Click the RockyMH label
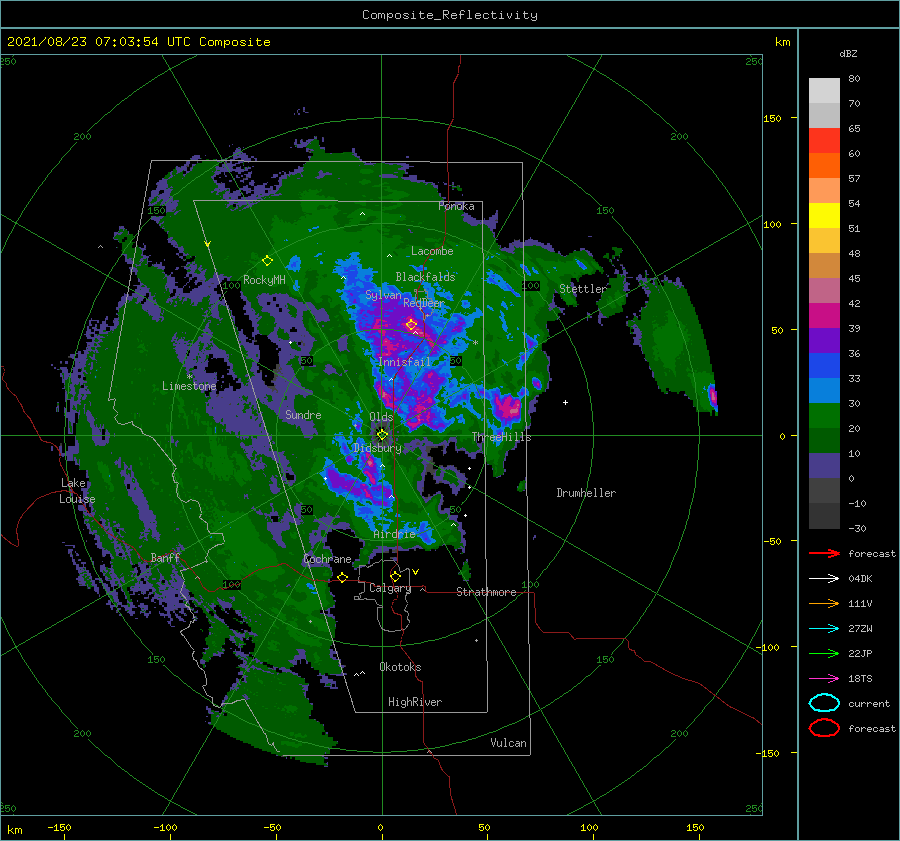The width and height of the screenshot is (900, 841). click(x=264, y=280)
